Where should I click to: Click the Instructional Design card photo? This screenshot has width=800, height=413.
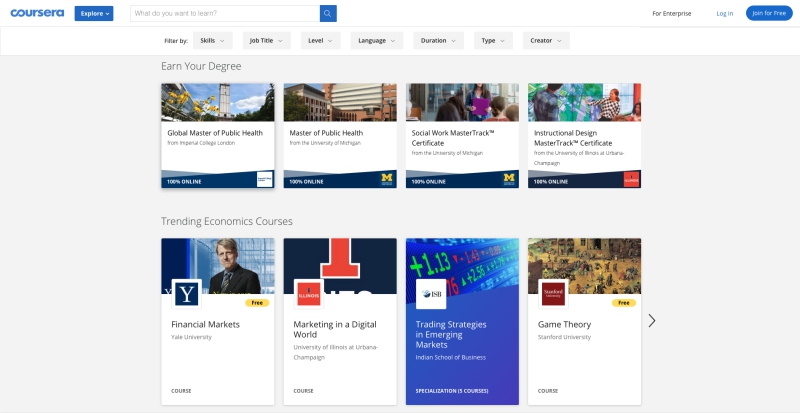[x=585, y=102]
